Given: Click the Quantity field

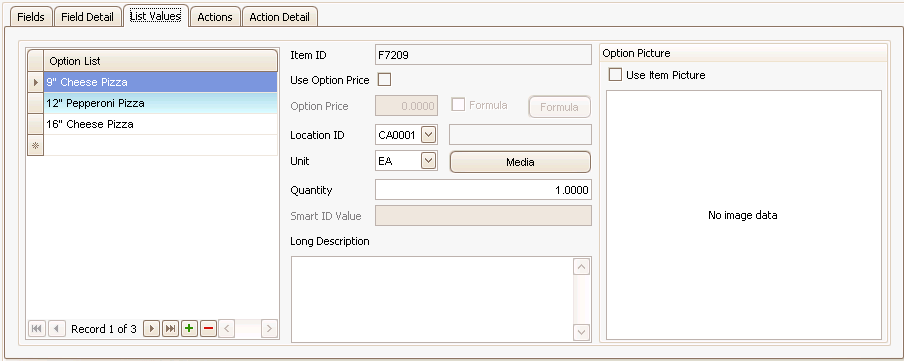Looking at the screenshot, I should pos(483,190).
